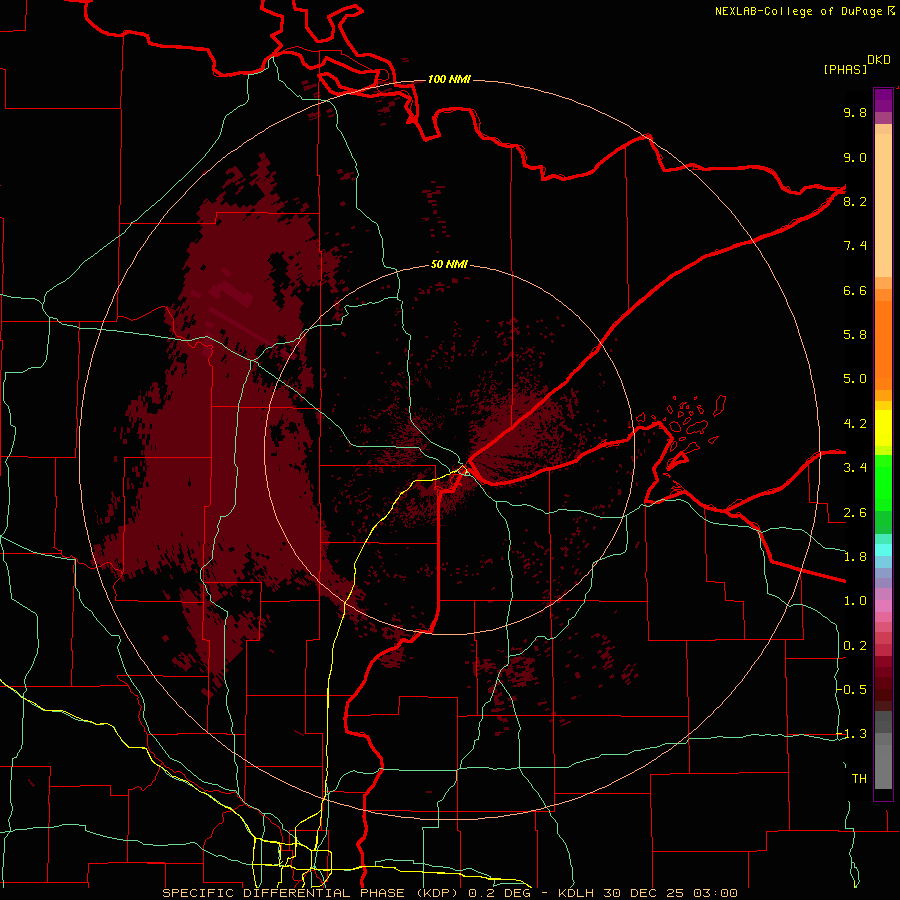900x900 pixels.
Task: Click the 8.2 scale label
Action: (x=855, y=201)
